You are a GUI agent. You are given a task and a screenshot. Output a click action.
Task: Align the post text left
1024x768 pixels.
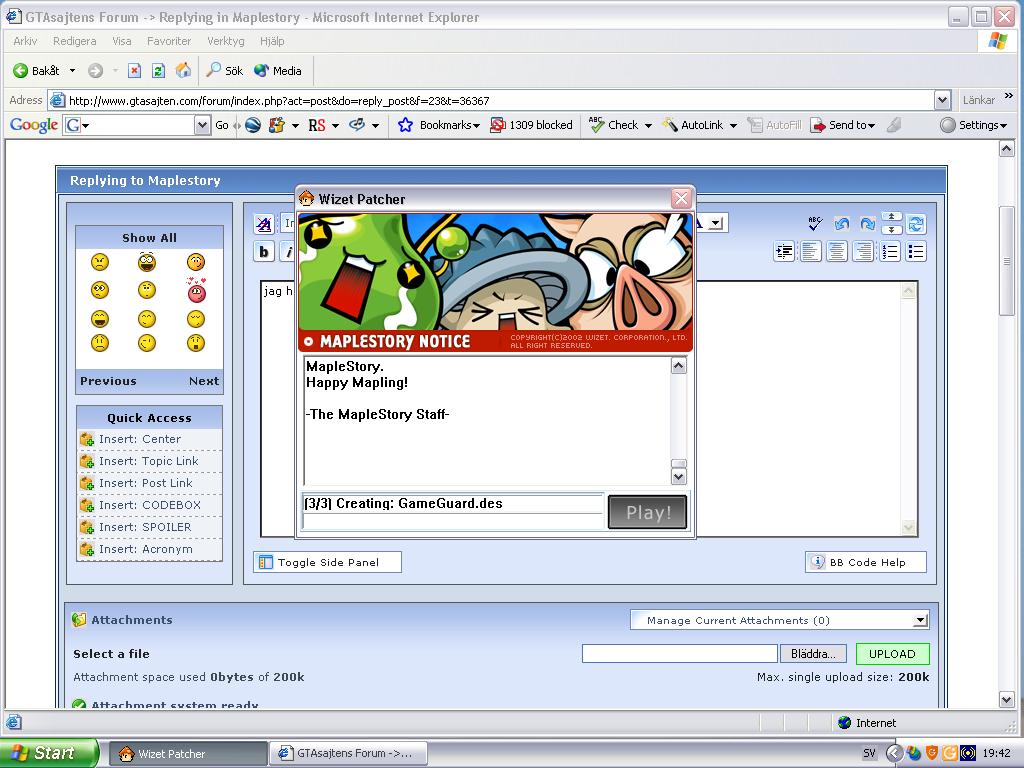[810, 251]
